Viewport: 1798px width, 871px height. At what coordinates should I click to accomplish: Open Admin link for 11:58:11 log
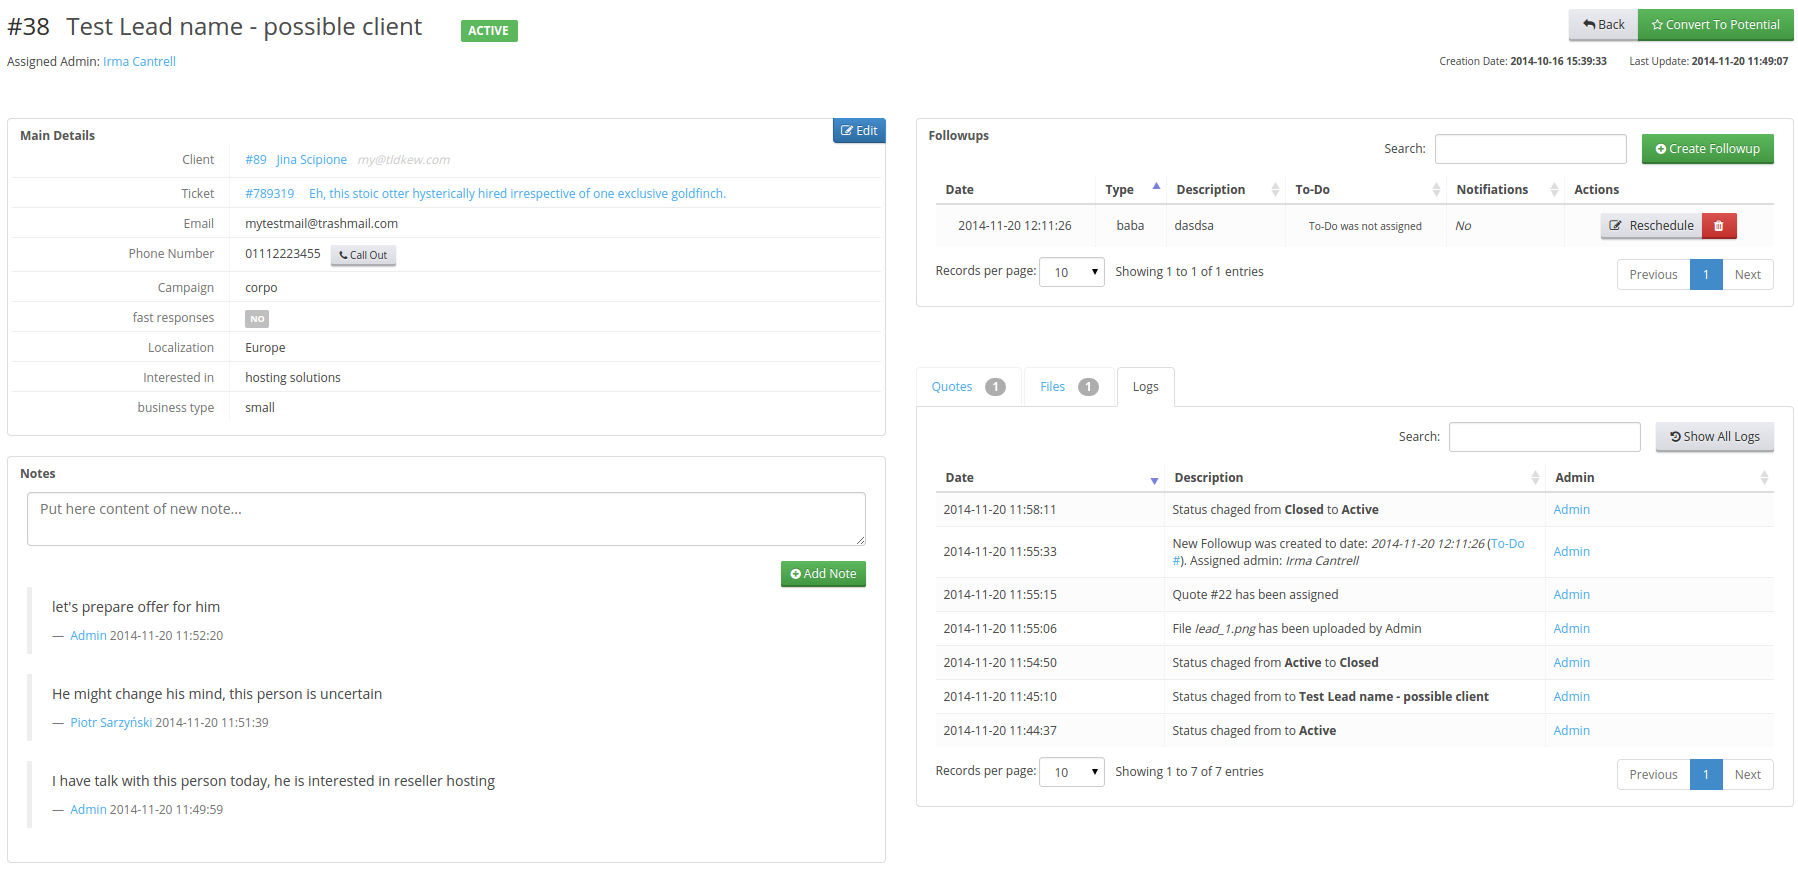tap(1571, 510)
